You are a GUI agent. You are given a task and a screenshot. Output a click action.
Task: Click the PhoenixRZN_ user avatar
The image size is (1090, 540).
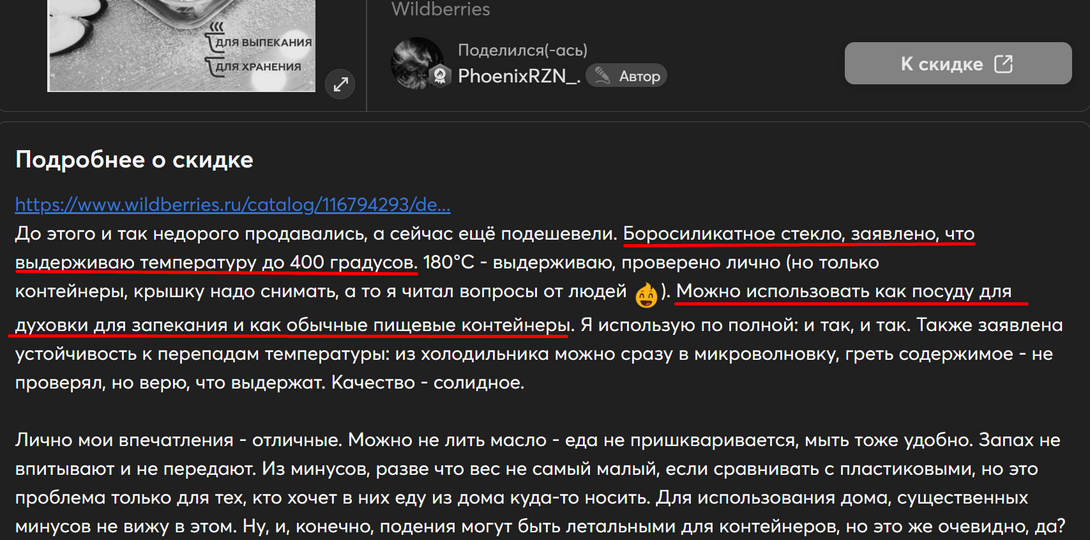[x=417, y=63]
